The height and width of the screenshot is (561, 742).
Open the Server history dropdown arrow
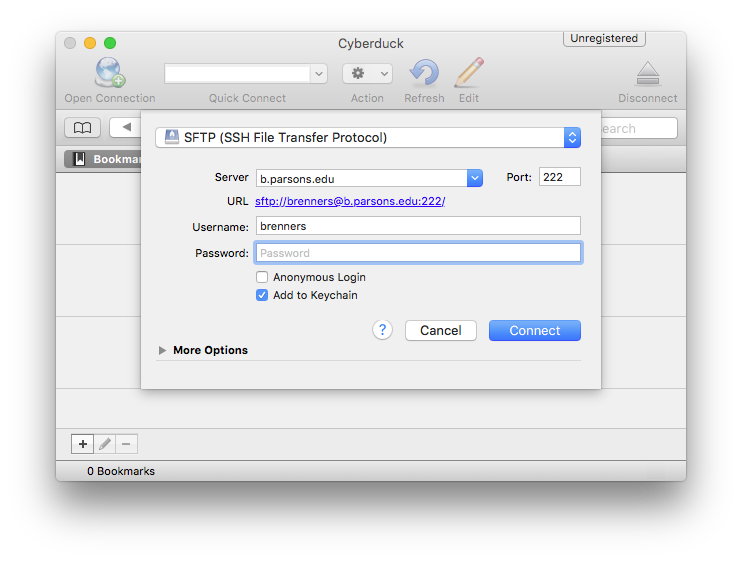(x=475, y=178)
